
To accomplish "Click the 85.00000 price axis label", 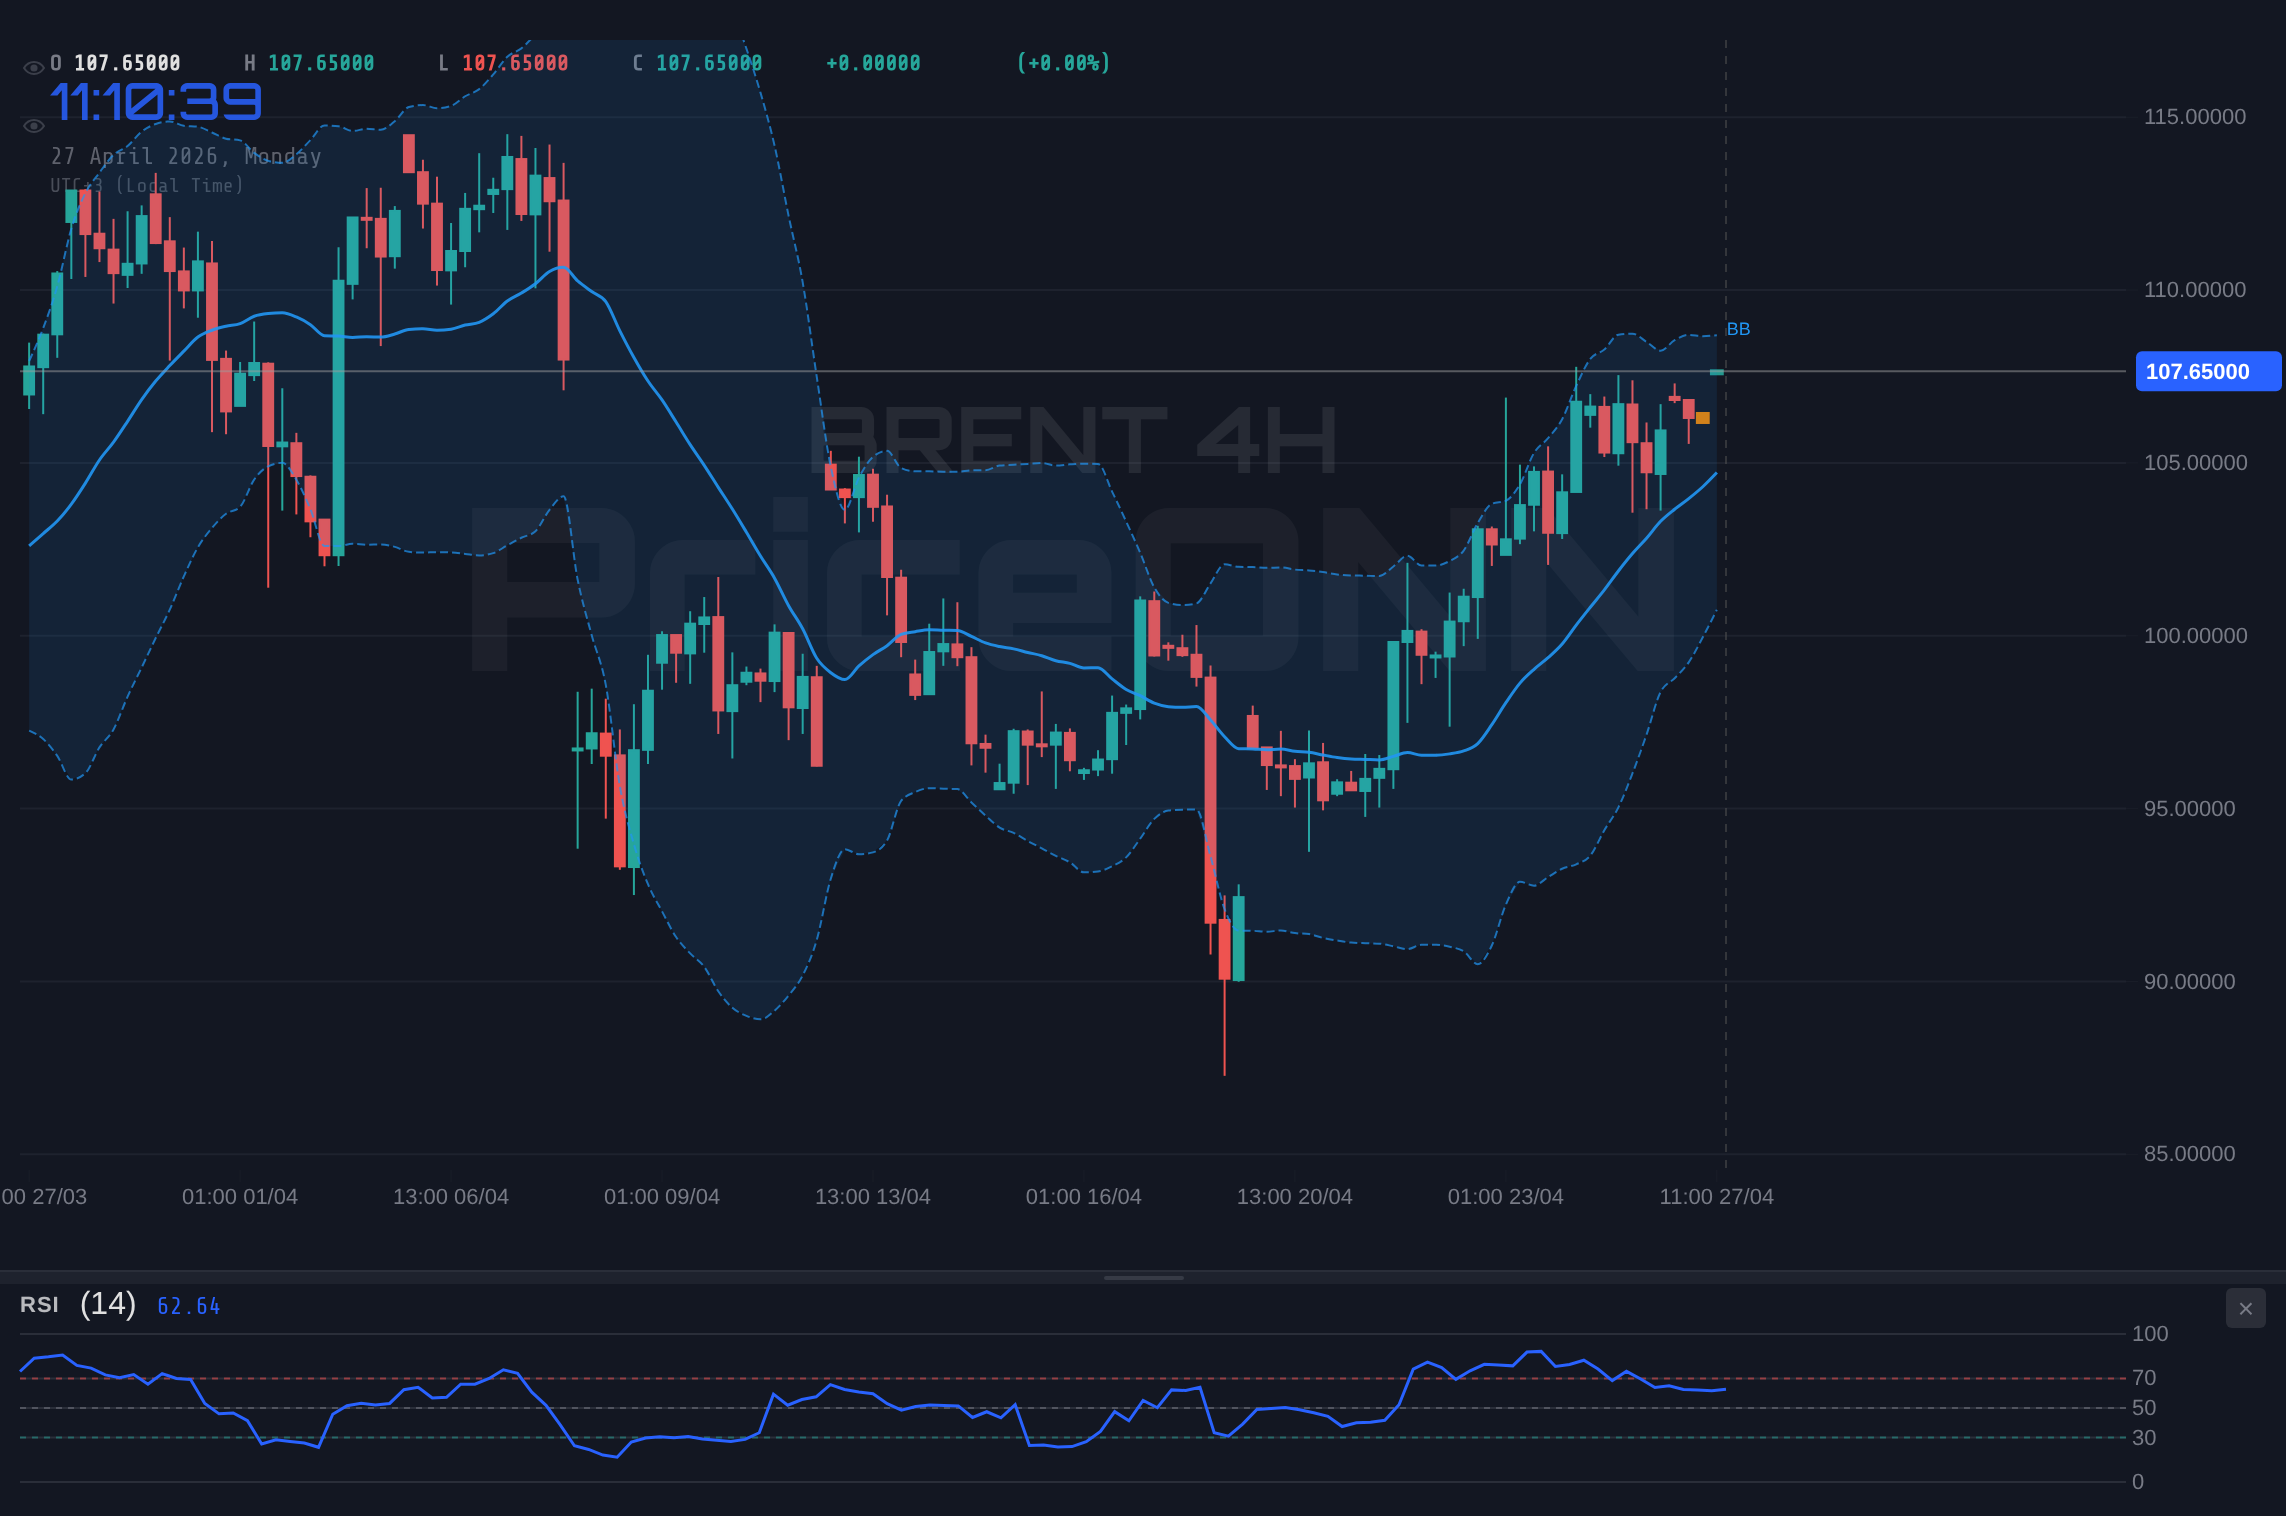I will tap(2189, 1154).
